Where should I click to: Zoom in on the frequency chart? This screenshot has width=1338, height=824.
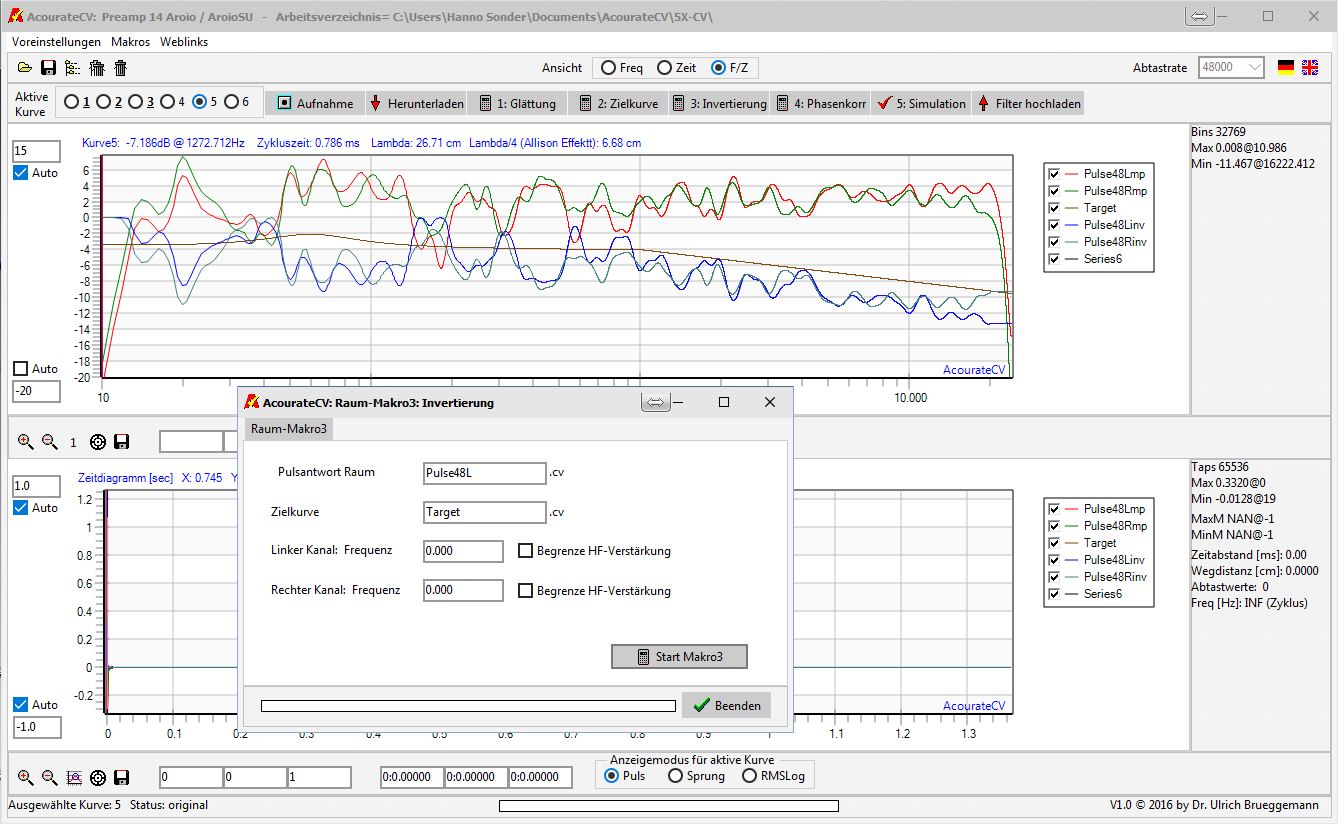pyautogui.click(x=25, y=442)
